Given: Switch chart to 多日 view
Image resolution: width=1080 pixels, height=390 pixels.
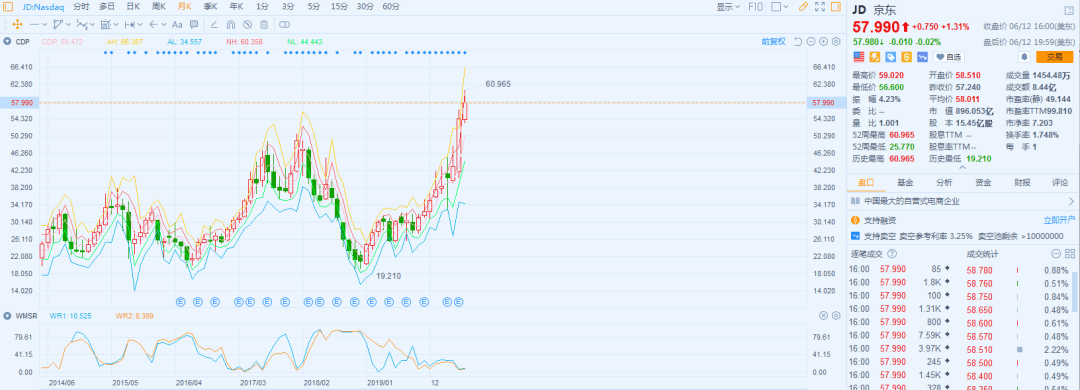Looking at the screenshot, I should click(x=107, y=6).
